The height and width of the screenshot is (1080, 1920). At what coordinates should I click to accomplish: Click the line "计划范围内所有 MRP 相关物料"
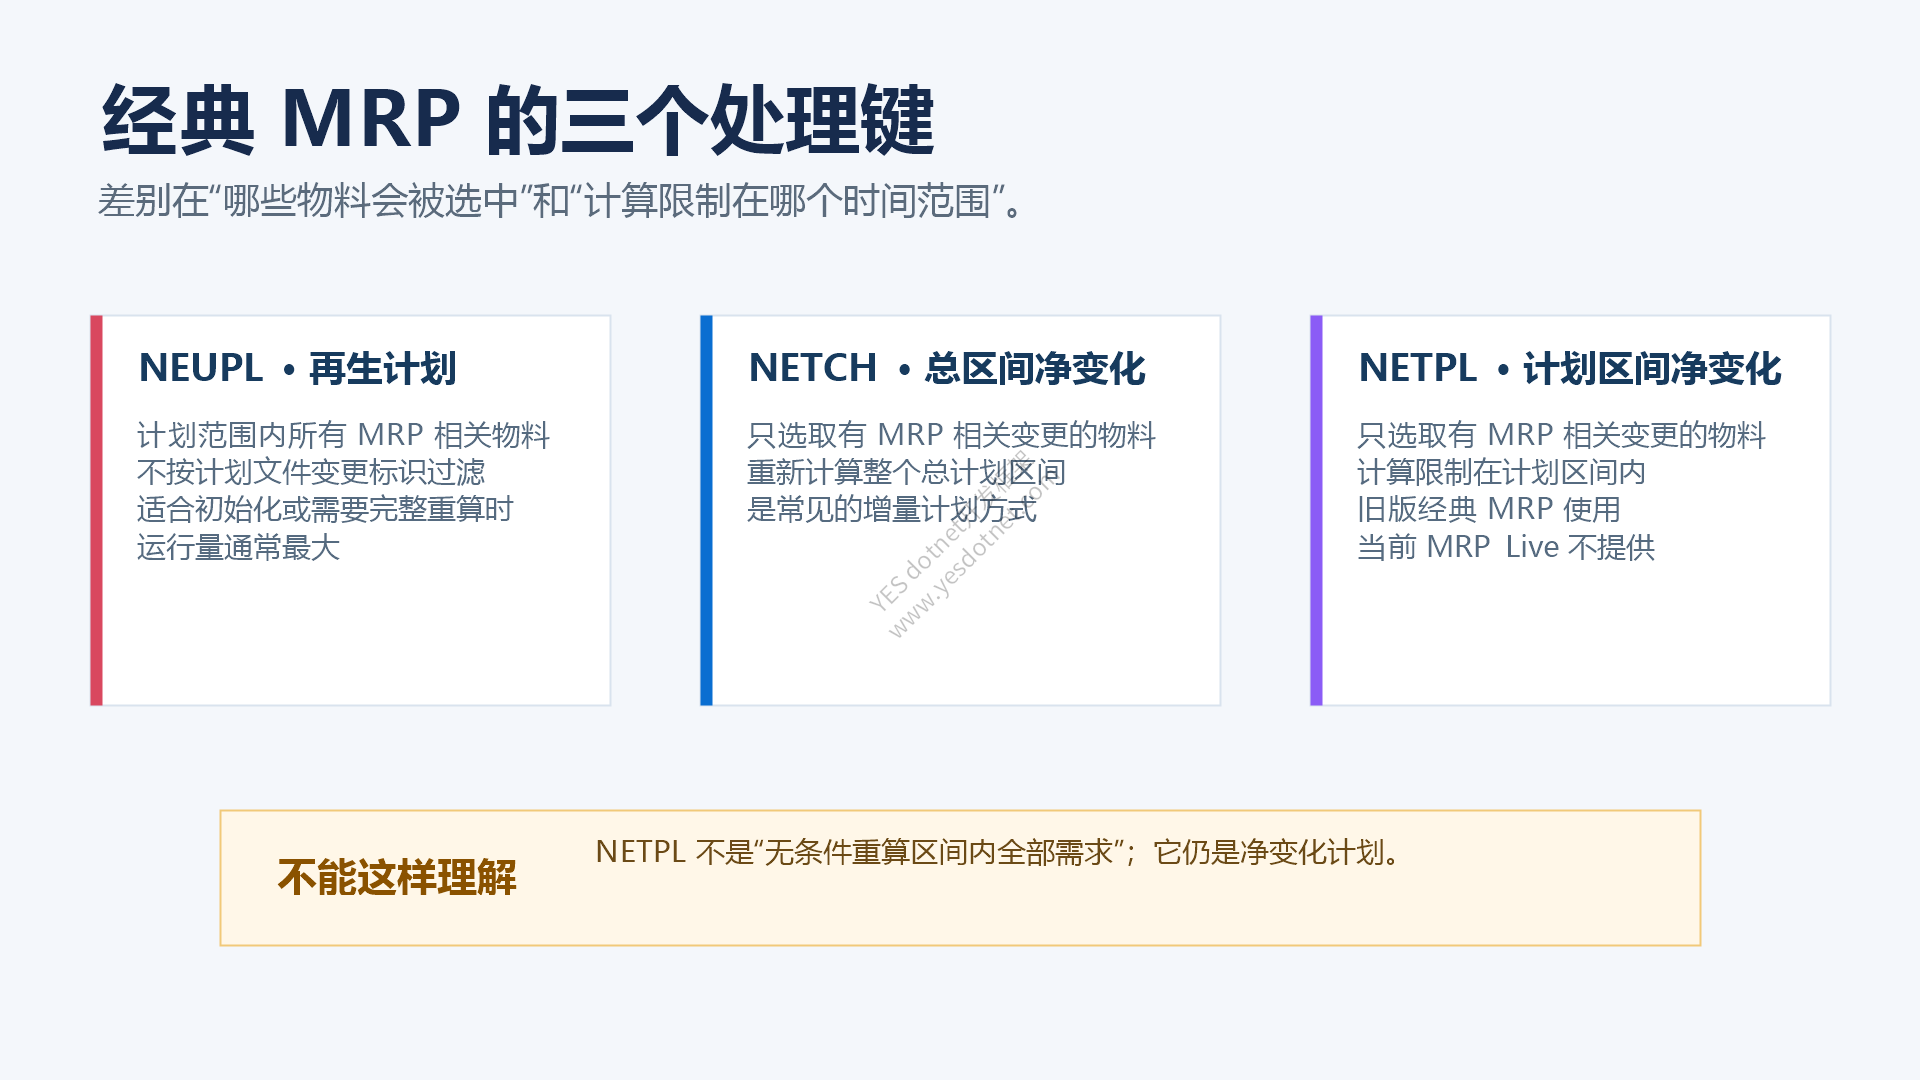(343, 435)
